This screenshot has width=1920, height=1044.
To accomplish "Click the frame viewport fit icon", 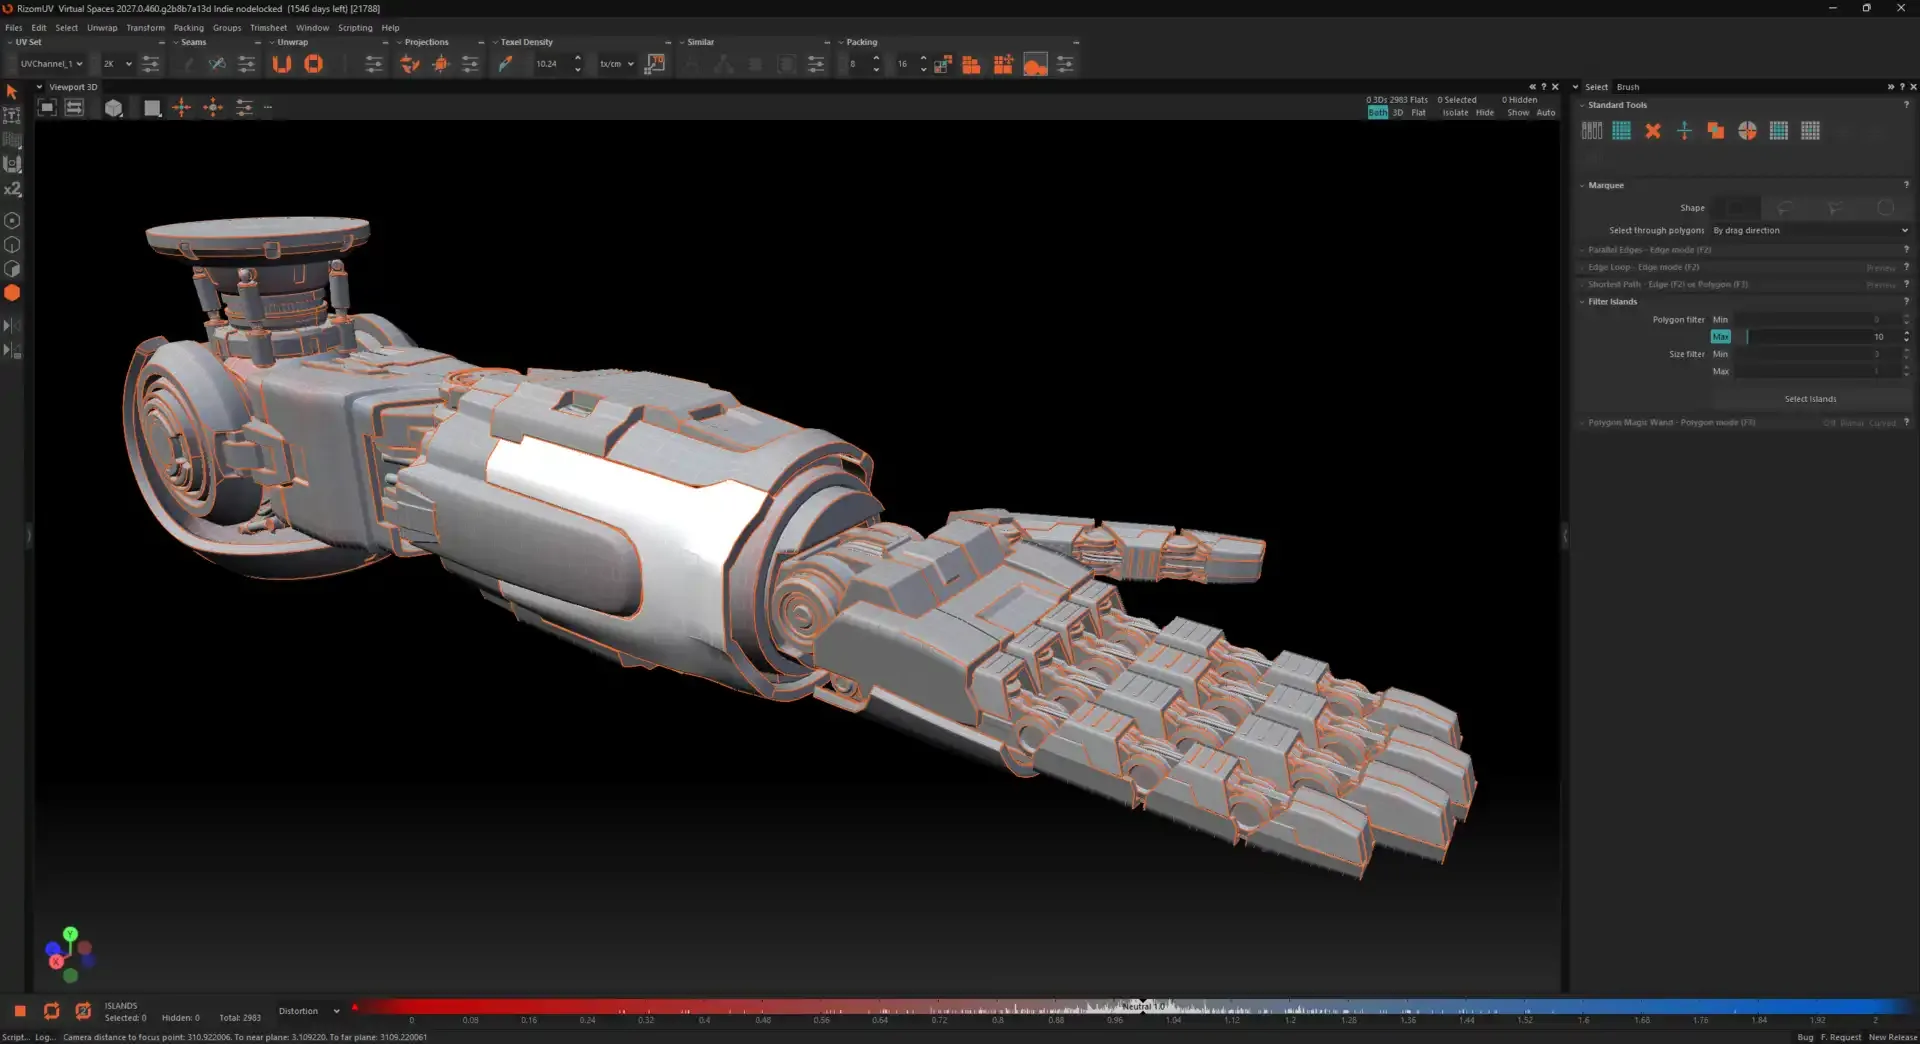I will tap(47, 108).
